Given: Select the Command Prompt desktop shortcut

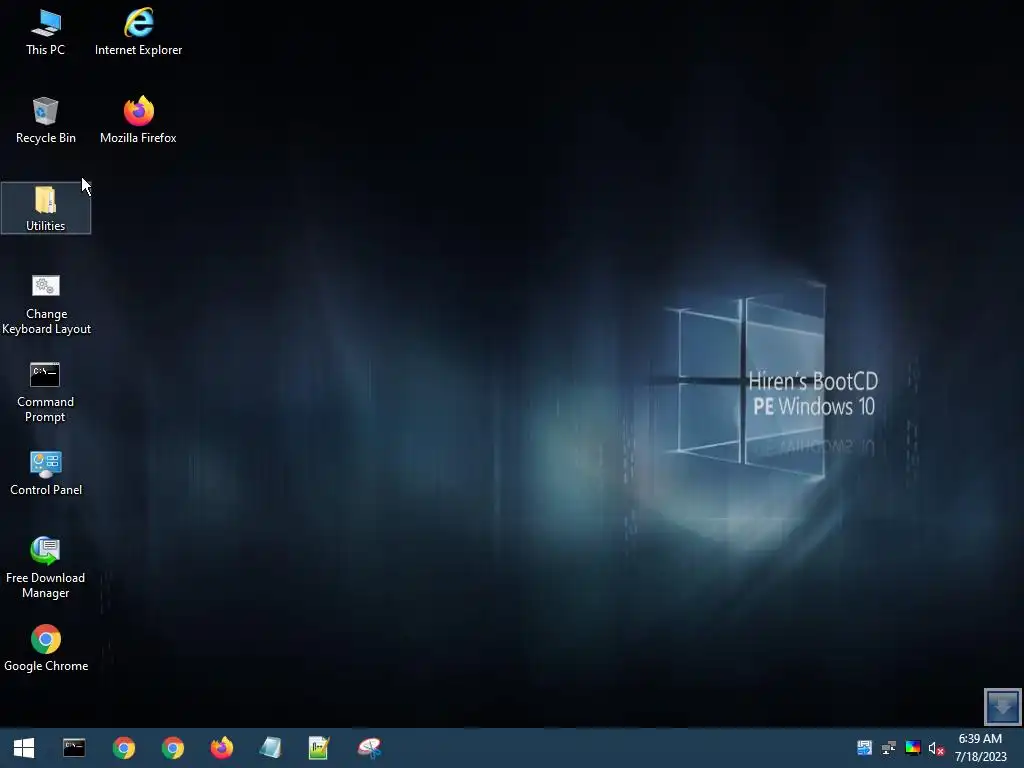Looking at the screenshot, I should point(45,392).
